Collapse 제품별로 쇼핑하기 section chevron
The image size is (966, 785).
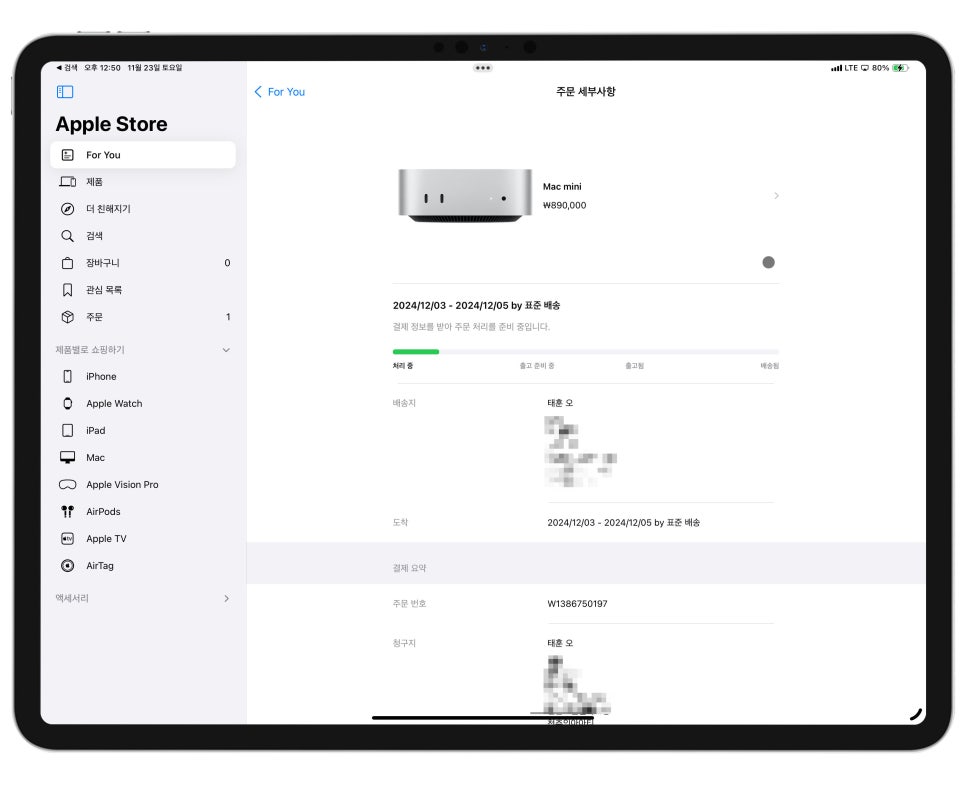[x=226, y=350]
